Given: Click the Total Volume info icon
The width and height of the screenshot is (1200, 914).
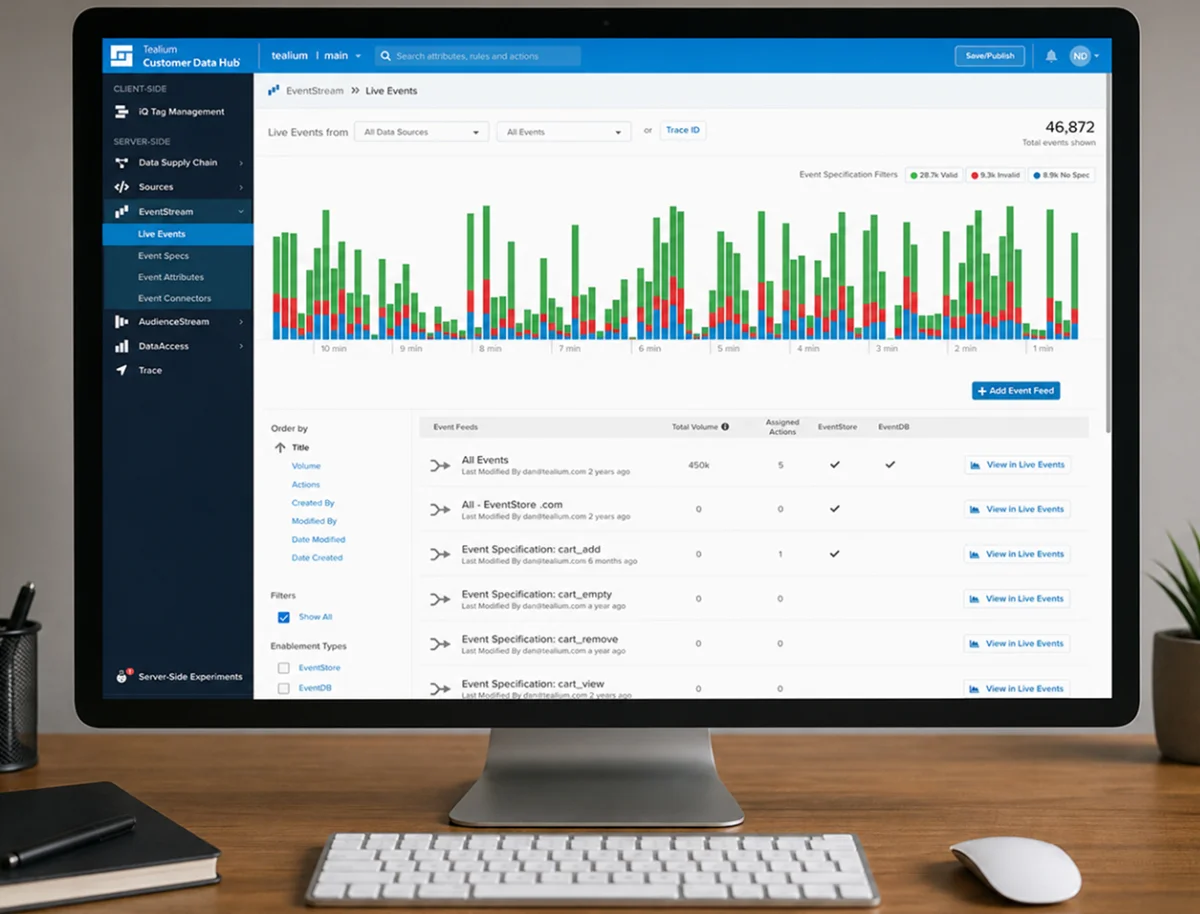Looking at the screenshot, I should (x=725, y=427).
